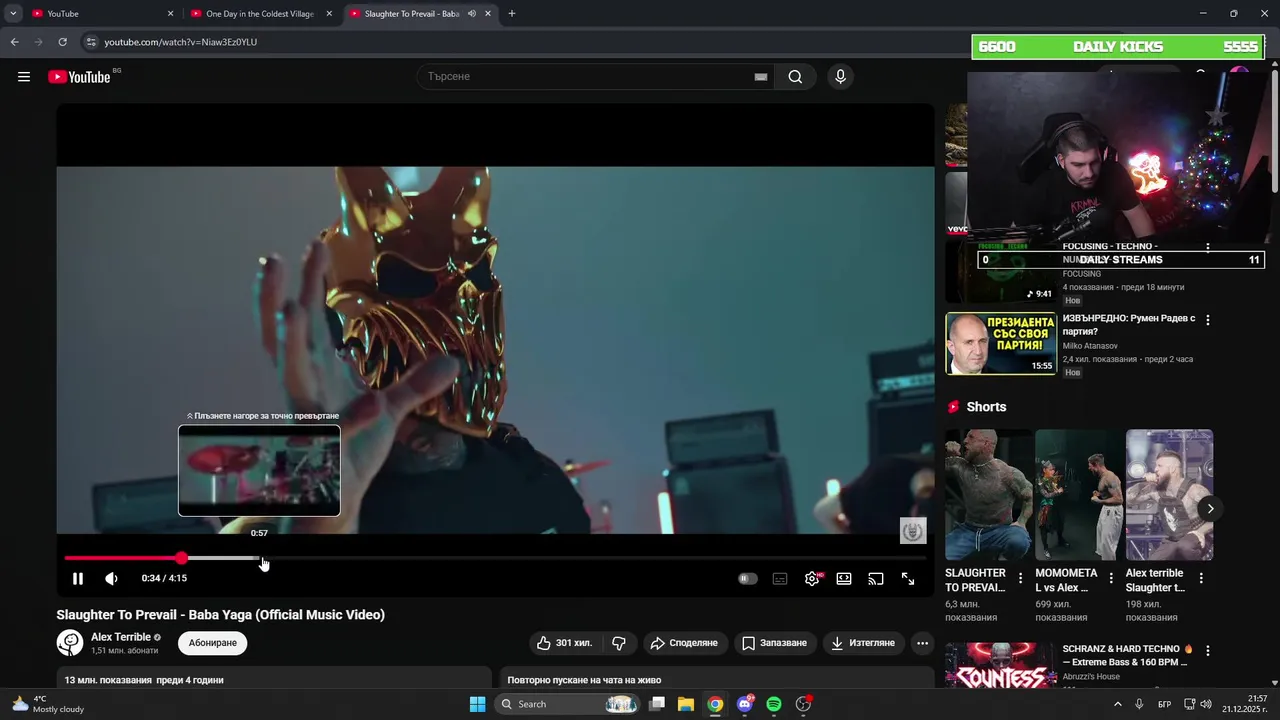The height and width of the screenshot is (720, 1280).
Task: Go to the YouTube home logo
Action: pyautogui.click(x=79, y=77)
